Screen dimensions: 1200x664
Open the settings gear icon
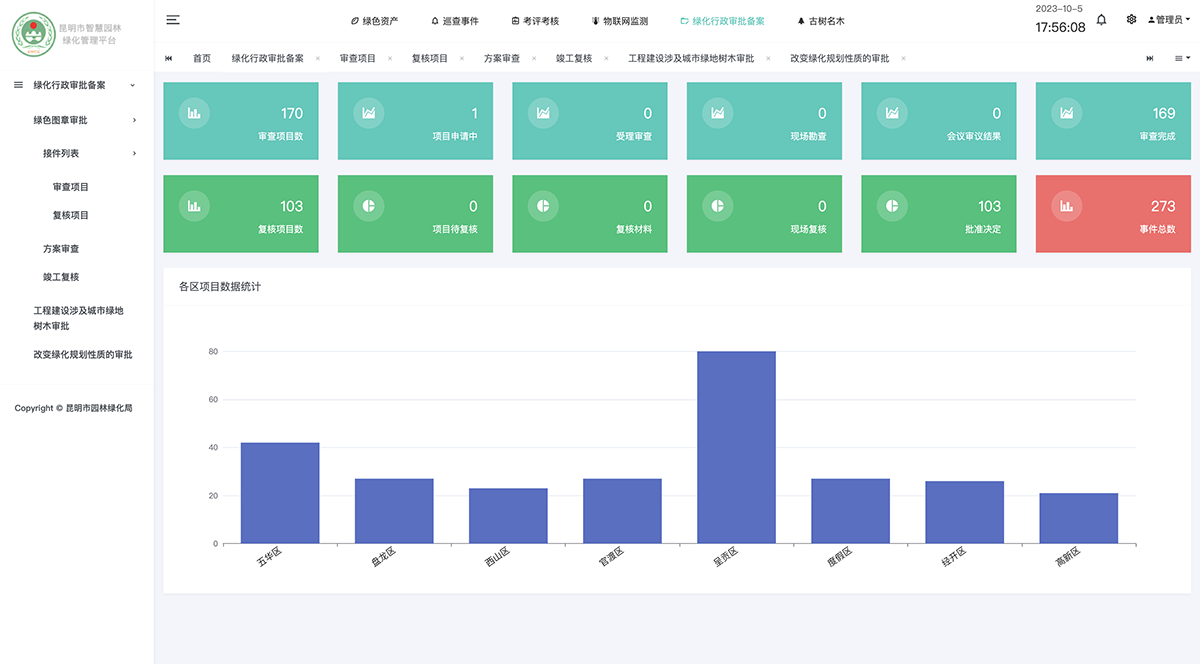click(x=1131, y=20)
